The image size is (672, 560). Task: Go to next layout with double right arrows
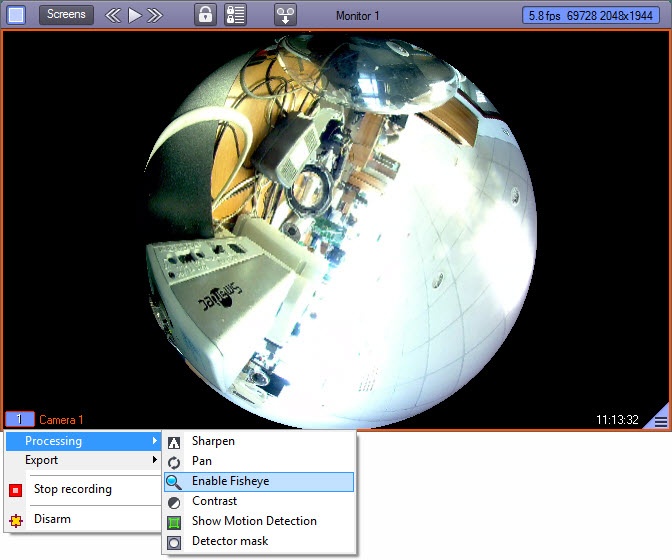155,15
